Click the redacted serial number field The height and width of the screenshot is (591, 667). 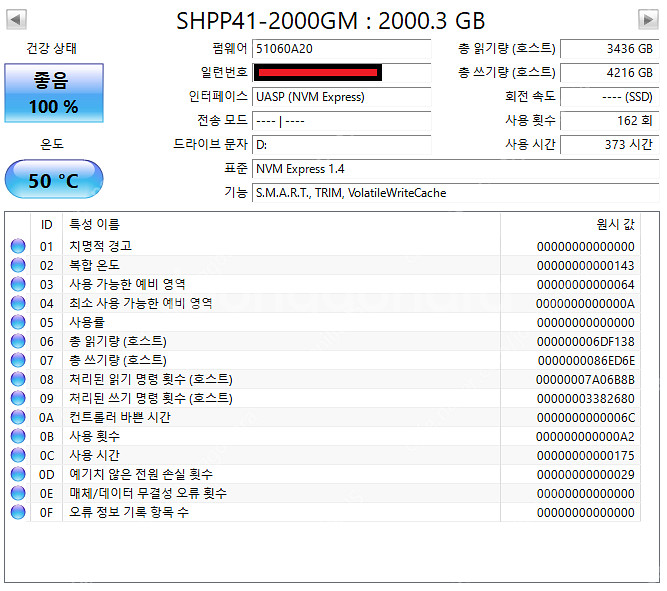coord(342,72)
